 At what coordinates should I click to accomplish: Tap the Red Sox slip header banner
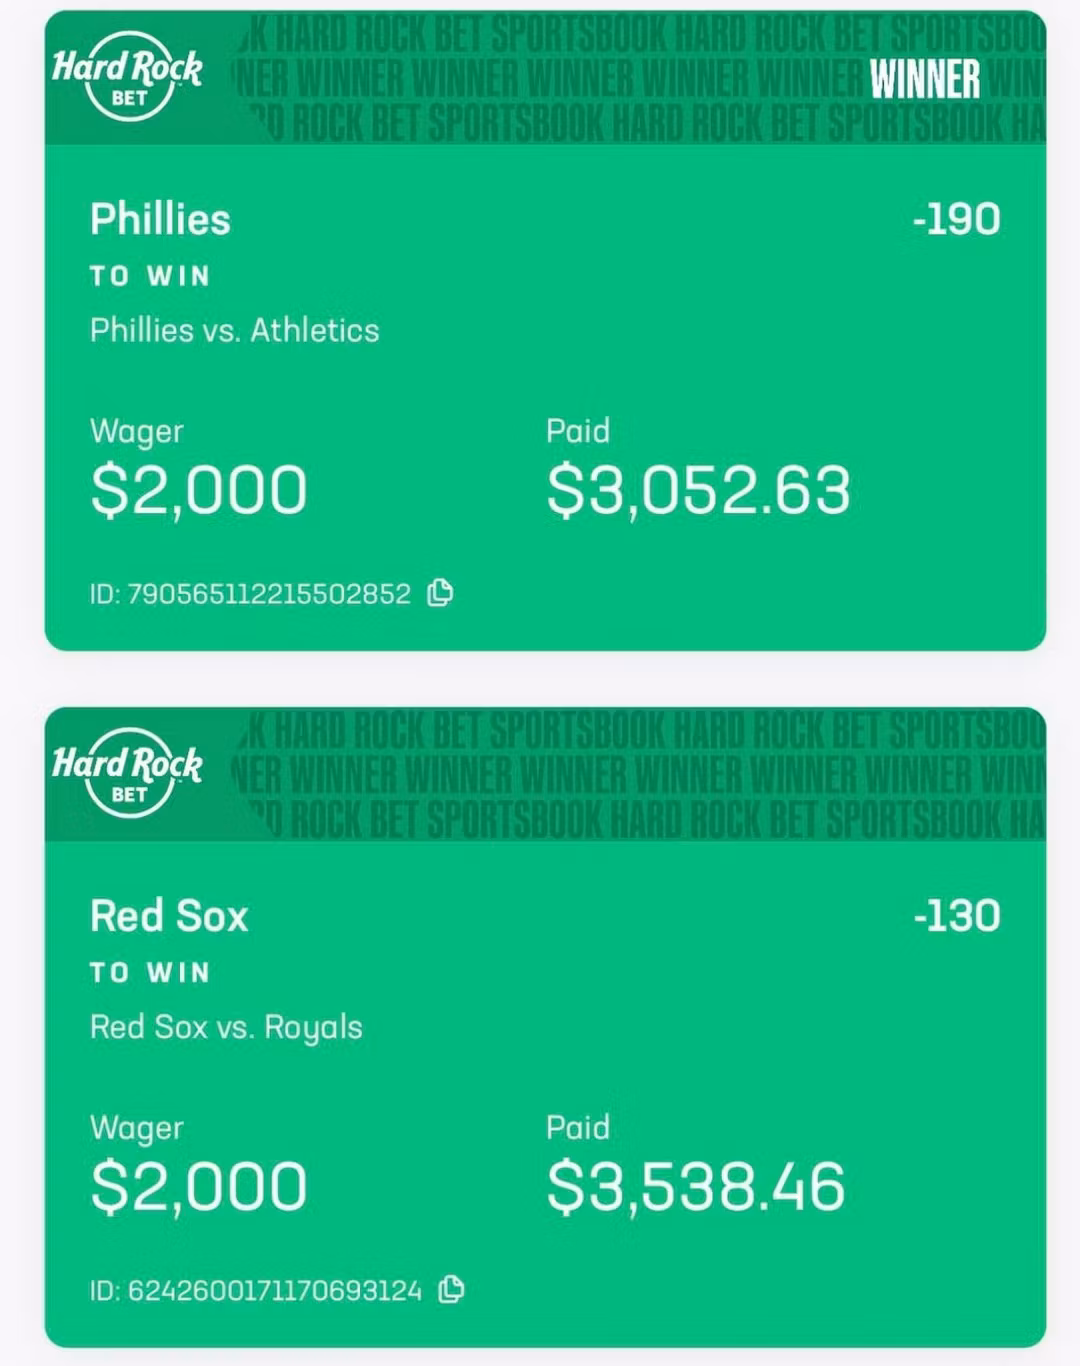pyautogui.click(x=545, y=775)
